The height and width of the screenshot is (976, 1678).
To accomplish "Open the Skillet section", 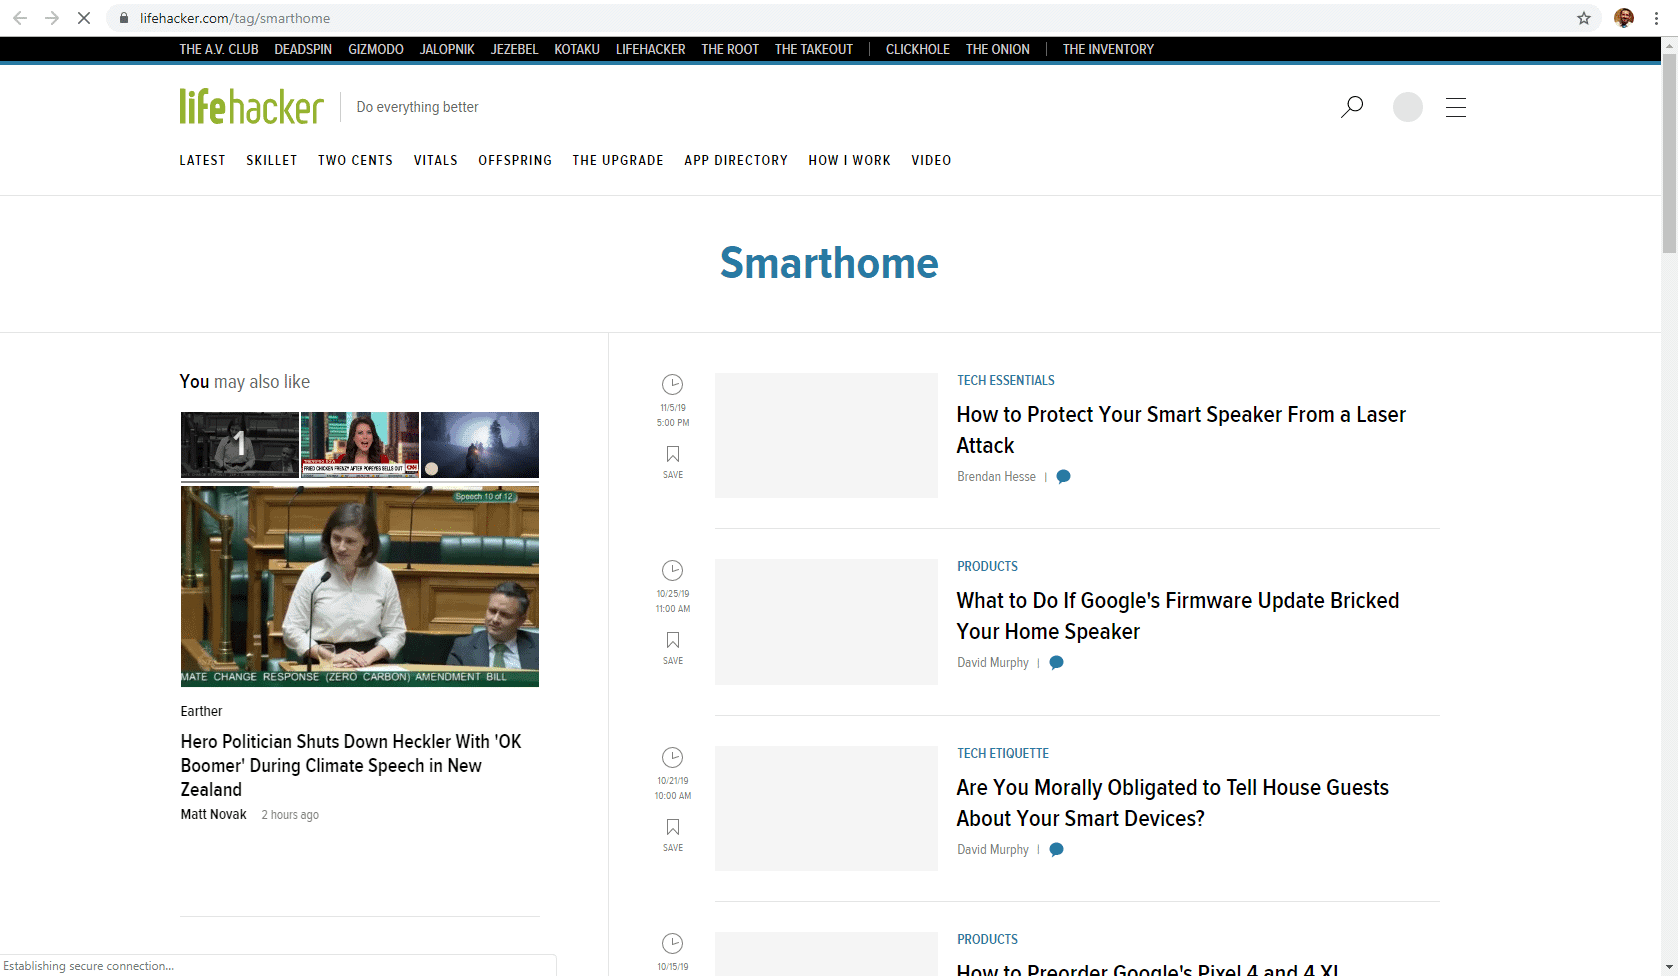I will pos(272,160).
